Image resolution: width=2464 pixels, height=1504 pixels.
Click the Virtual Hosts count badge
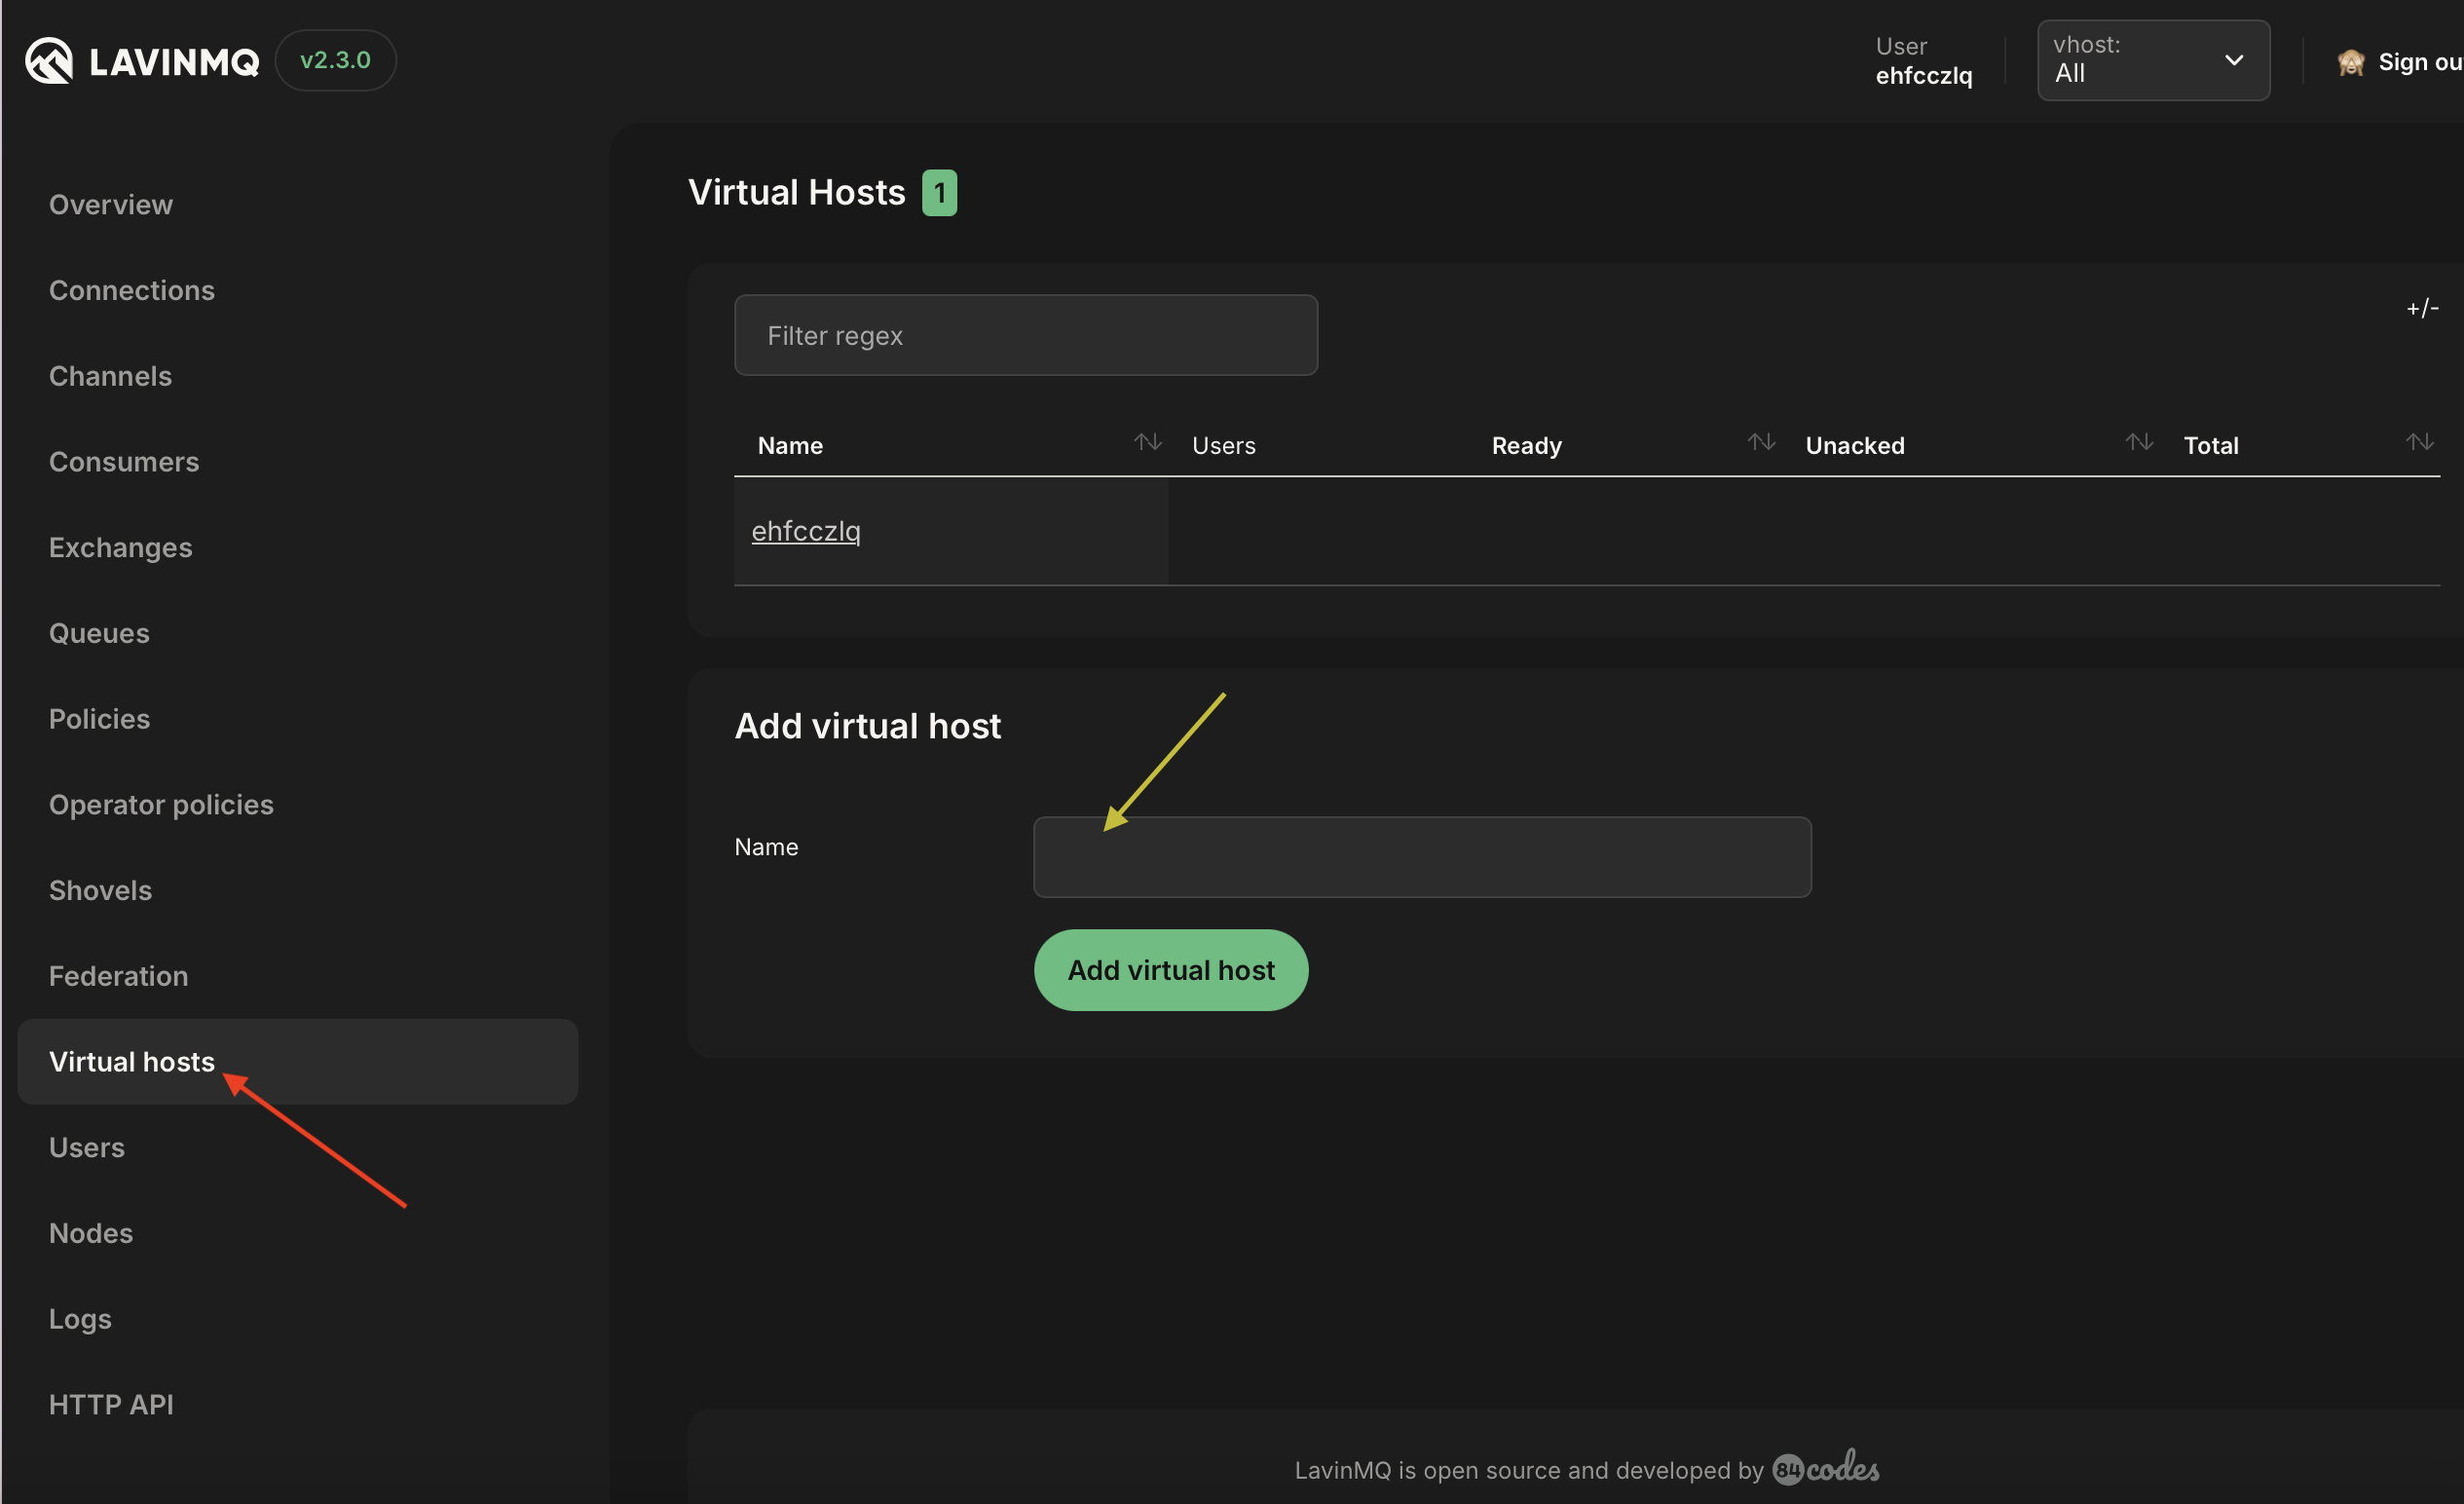(939, 193)
